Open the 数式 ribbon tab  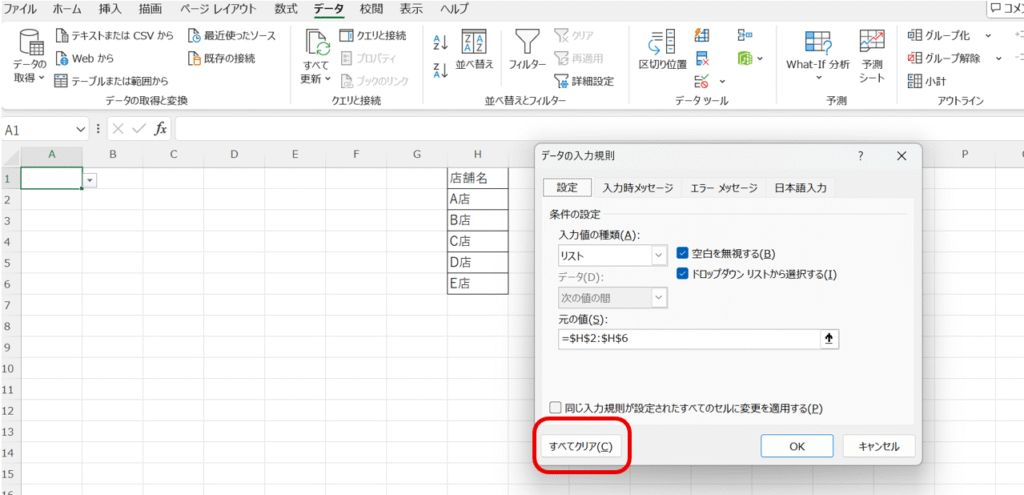(285, 9)
